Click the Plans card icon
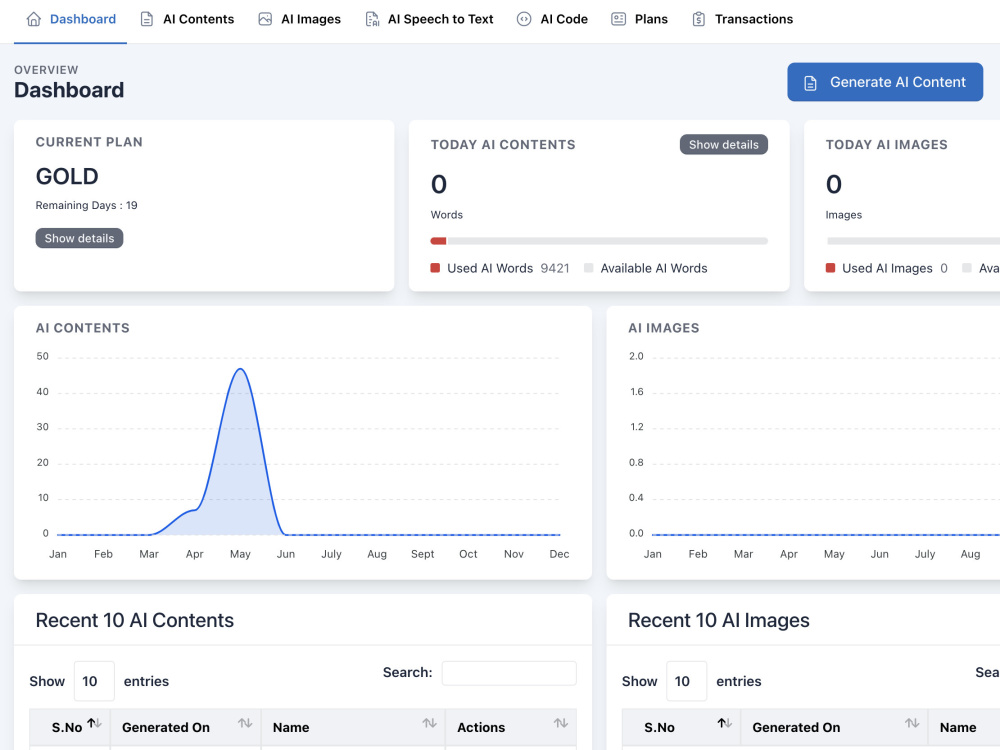This screenshot has height=750, width=1000. [618, 19]
